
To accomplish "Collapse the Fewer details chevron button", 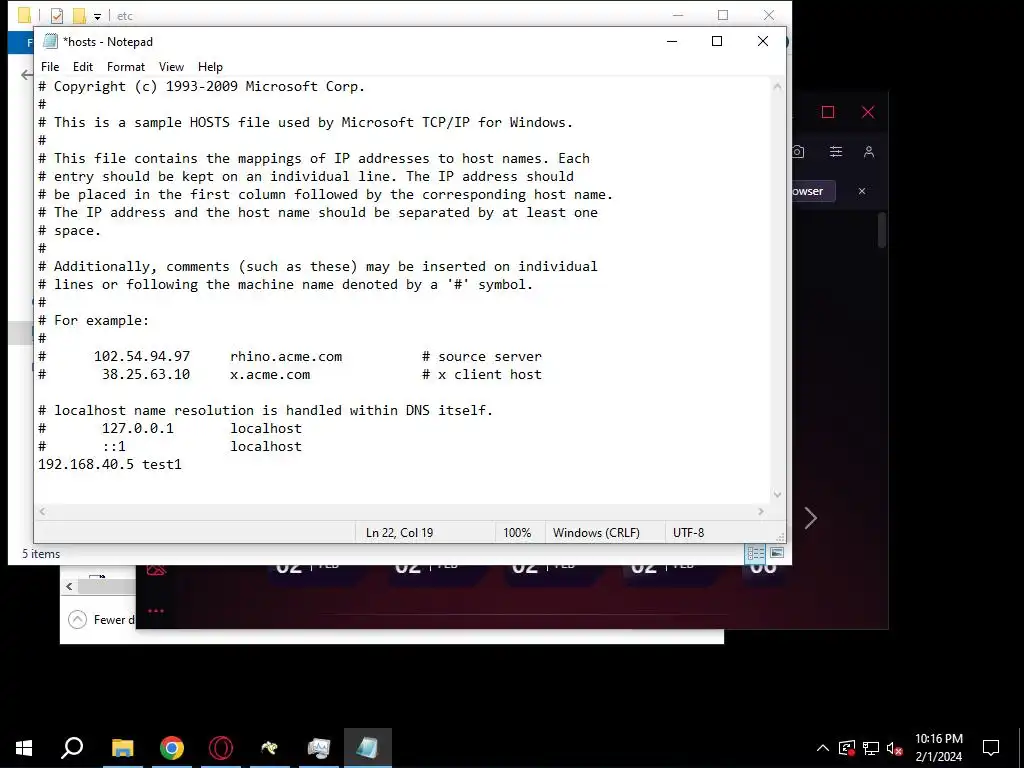I will click(77, 619).
